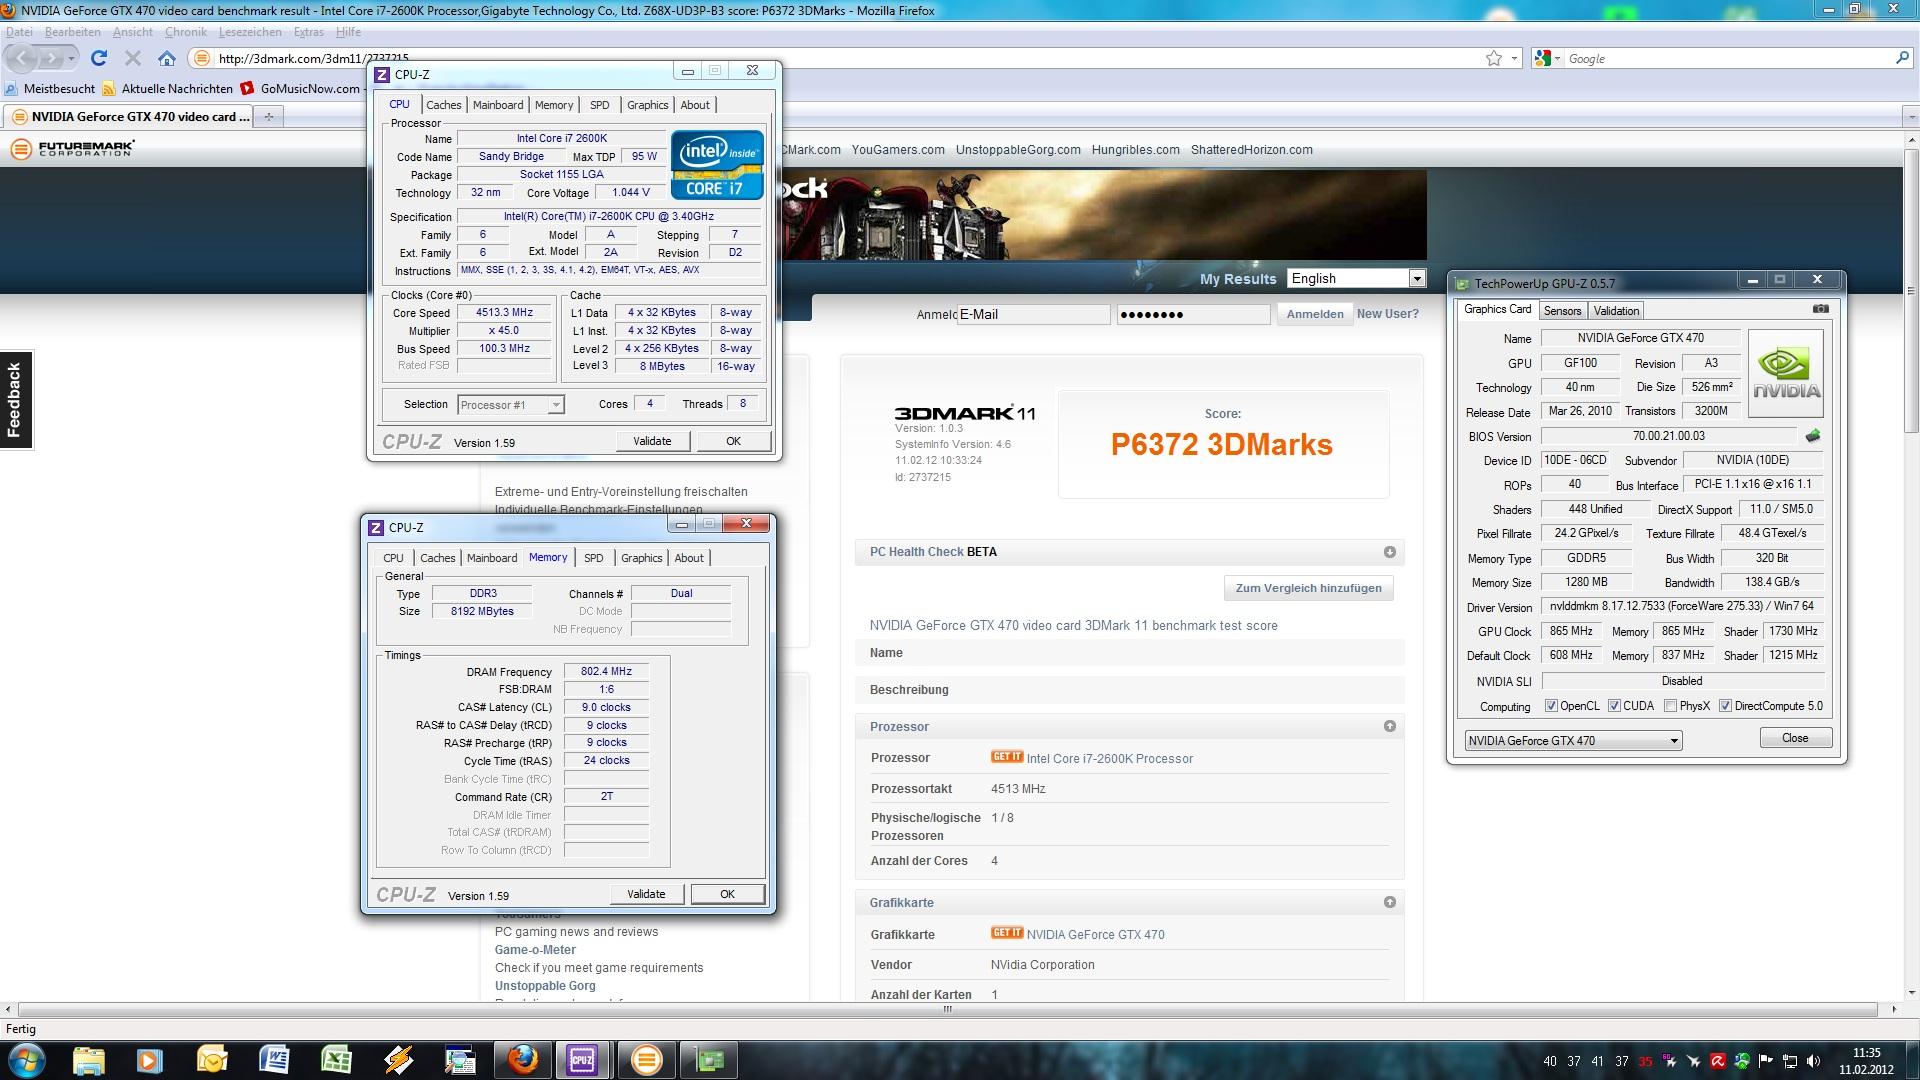Open Windows Media Player from the taskbar
The height and width of the screenshot is (1080, 1920).
[150, 1060]
